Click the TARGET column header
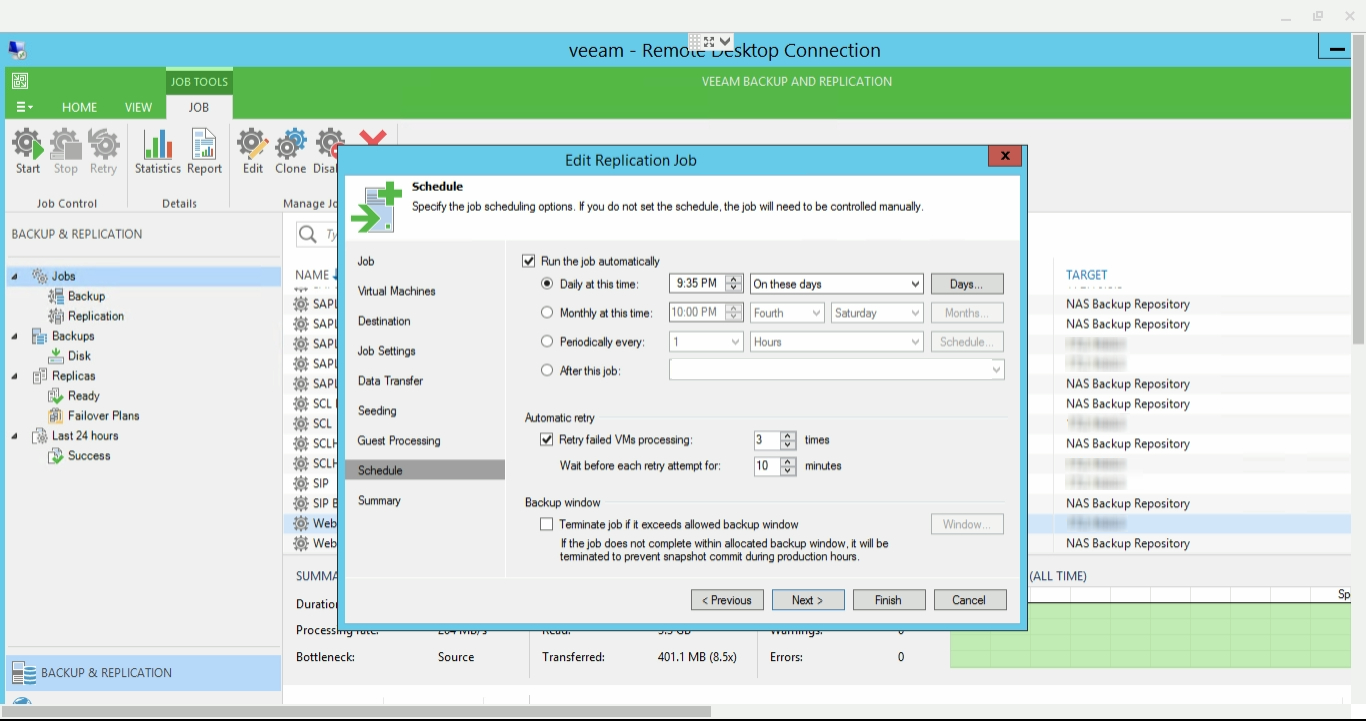Image resolution: width=1366 pixels, height=721 pixels. coord(1087,275)
